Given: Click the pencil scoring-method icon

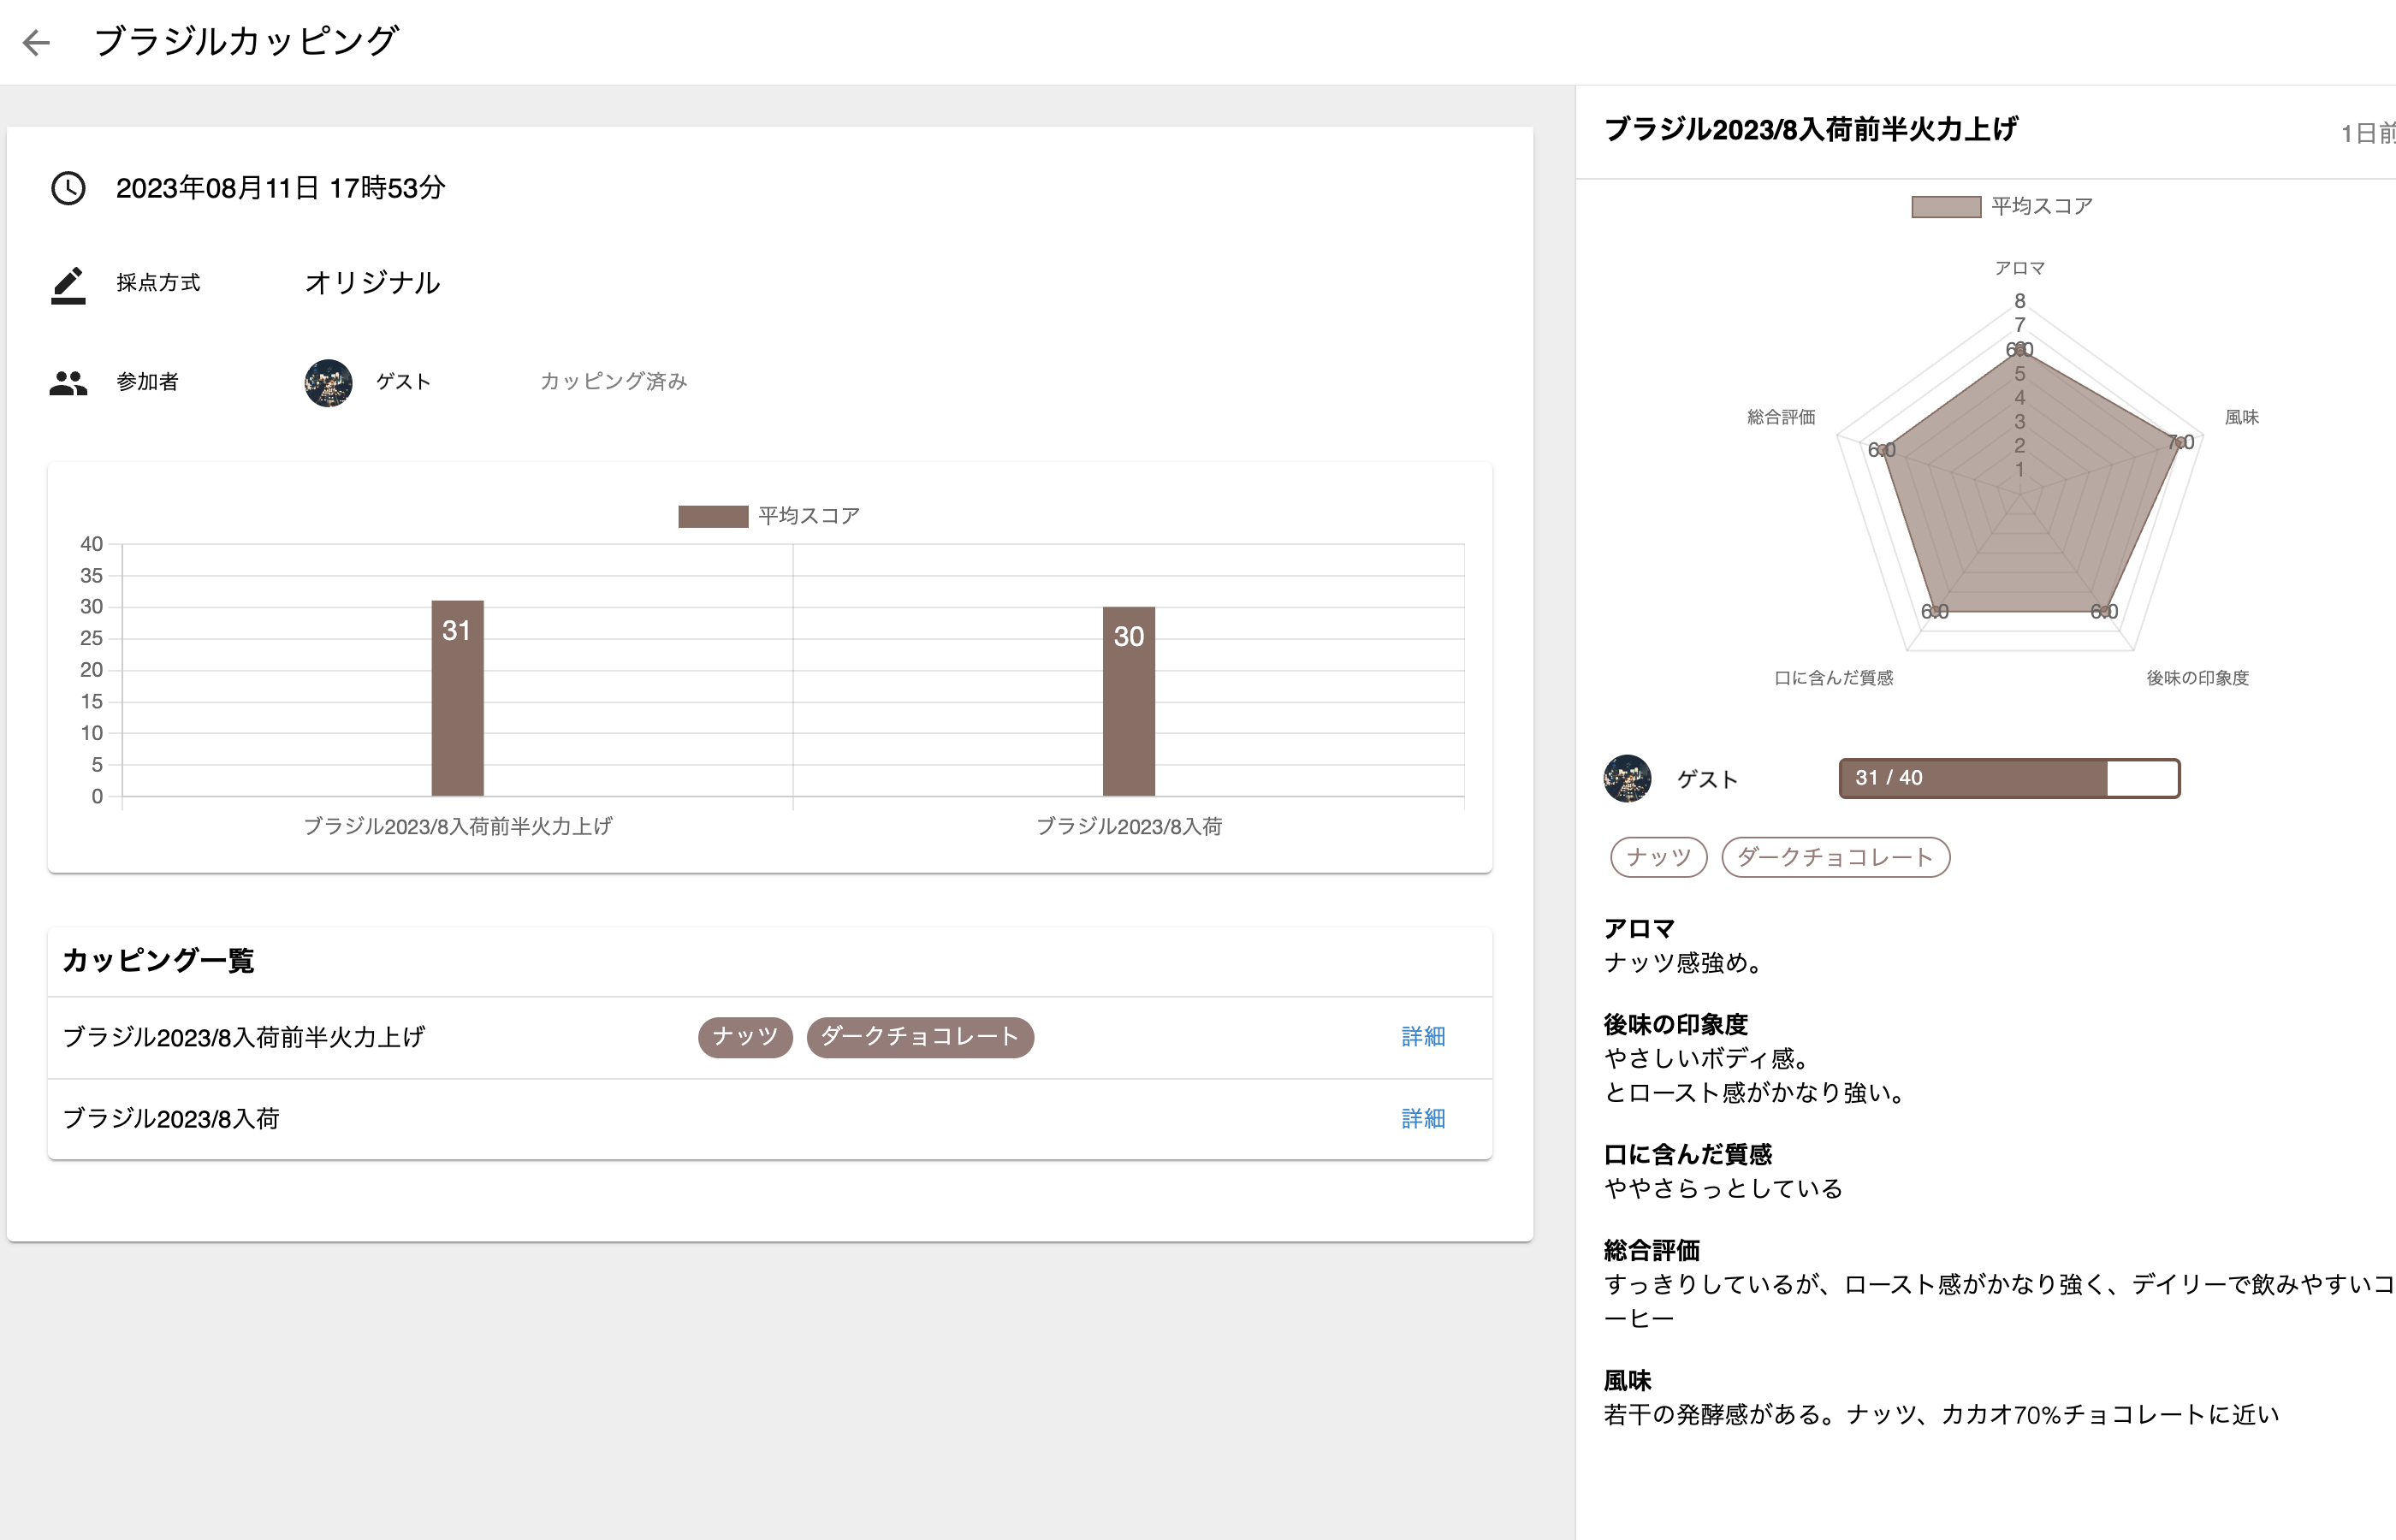Looking at the screenshot, I should (x=68, y=284).
